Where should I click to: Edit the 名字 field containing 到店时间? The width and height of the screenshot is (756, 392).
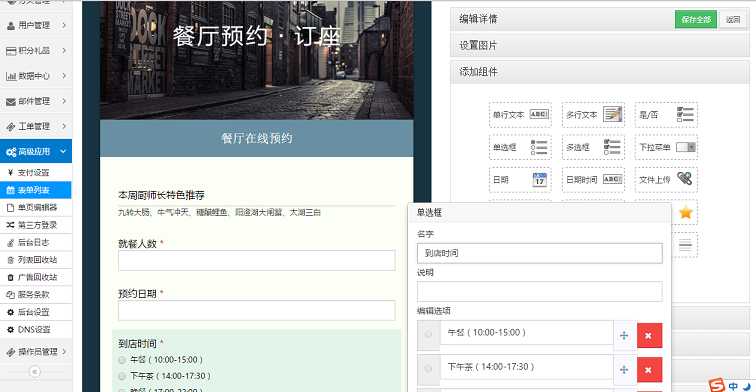[540, 253]
